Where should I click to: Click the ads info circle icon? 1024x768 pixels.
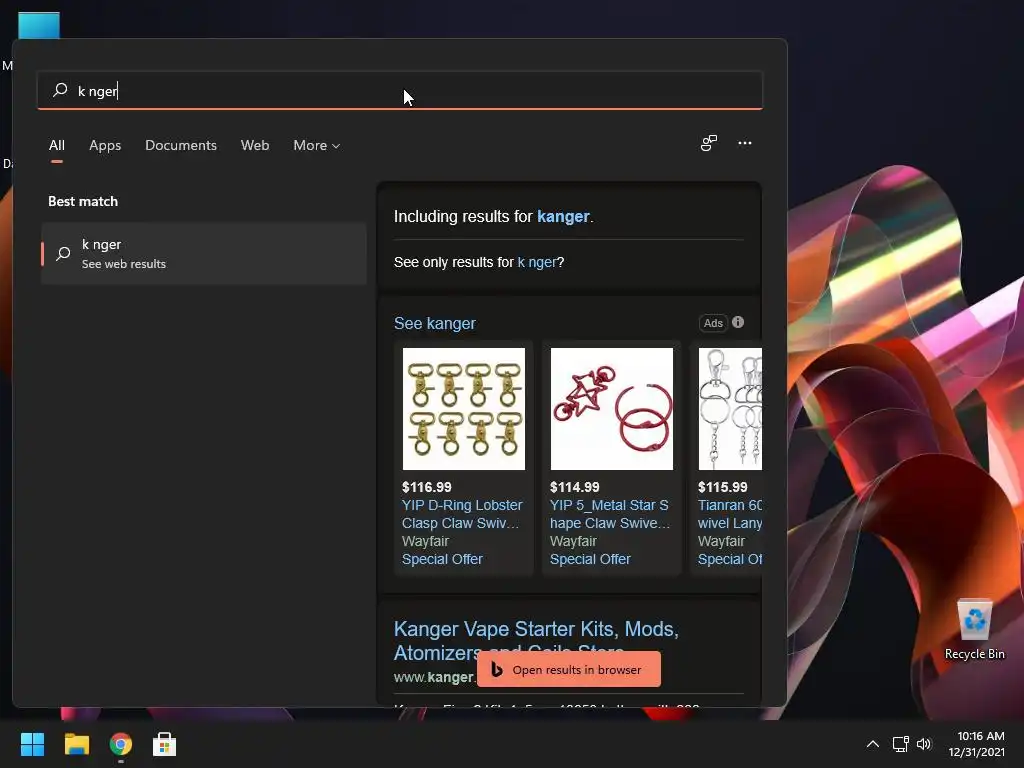(738, 322)
